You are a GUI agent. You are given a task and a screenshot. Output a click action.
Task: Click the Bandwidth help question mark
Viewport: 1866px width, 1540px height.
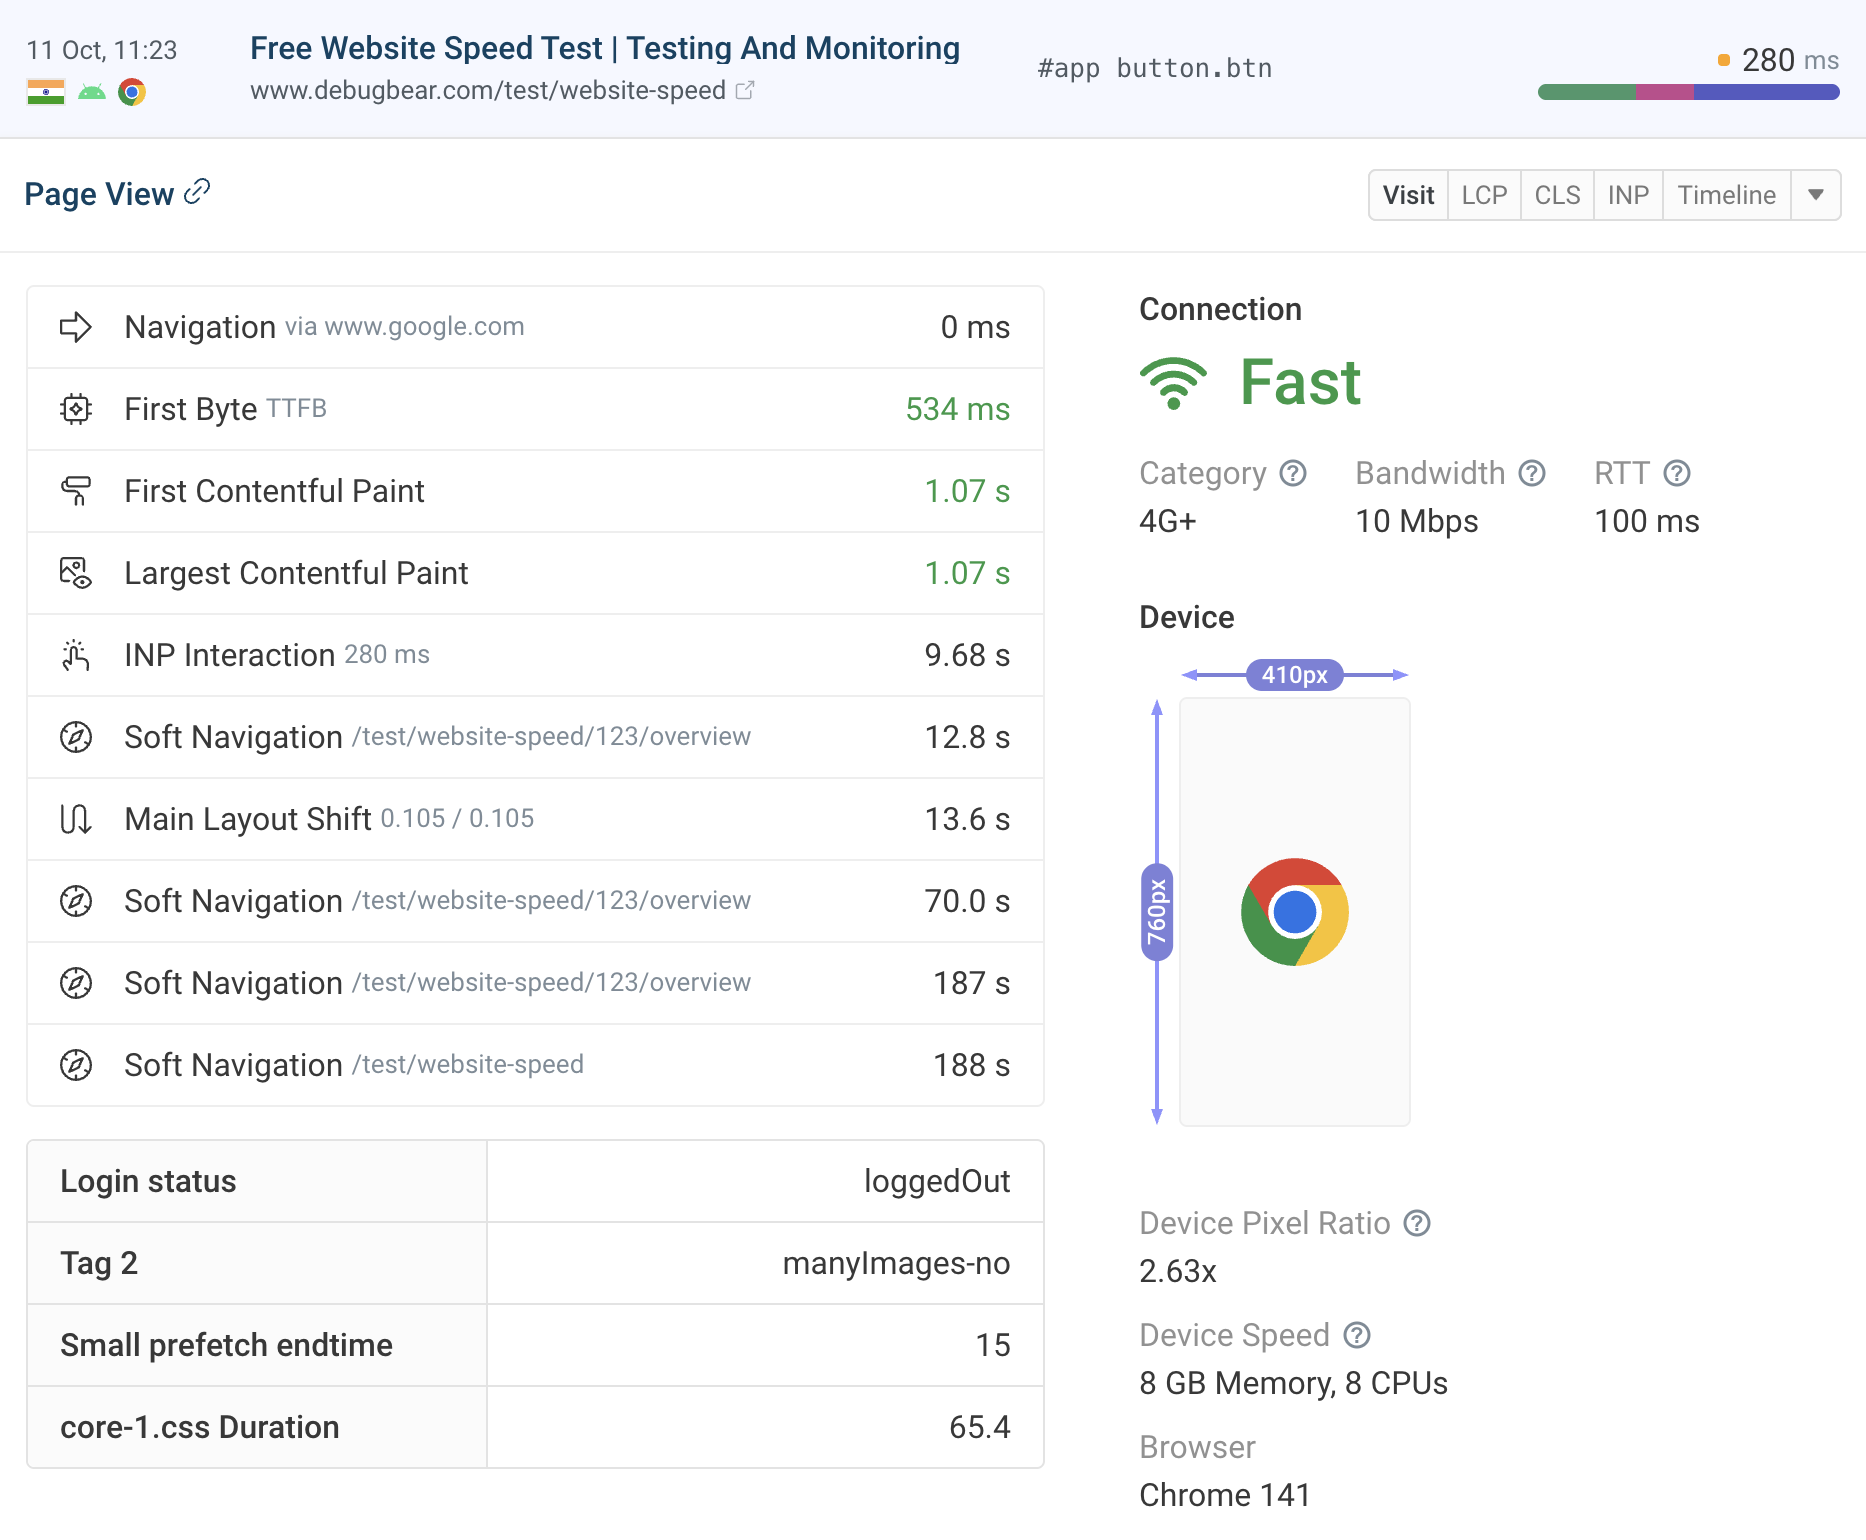point(1532,473)
